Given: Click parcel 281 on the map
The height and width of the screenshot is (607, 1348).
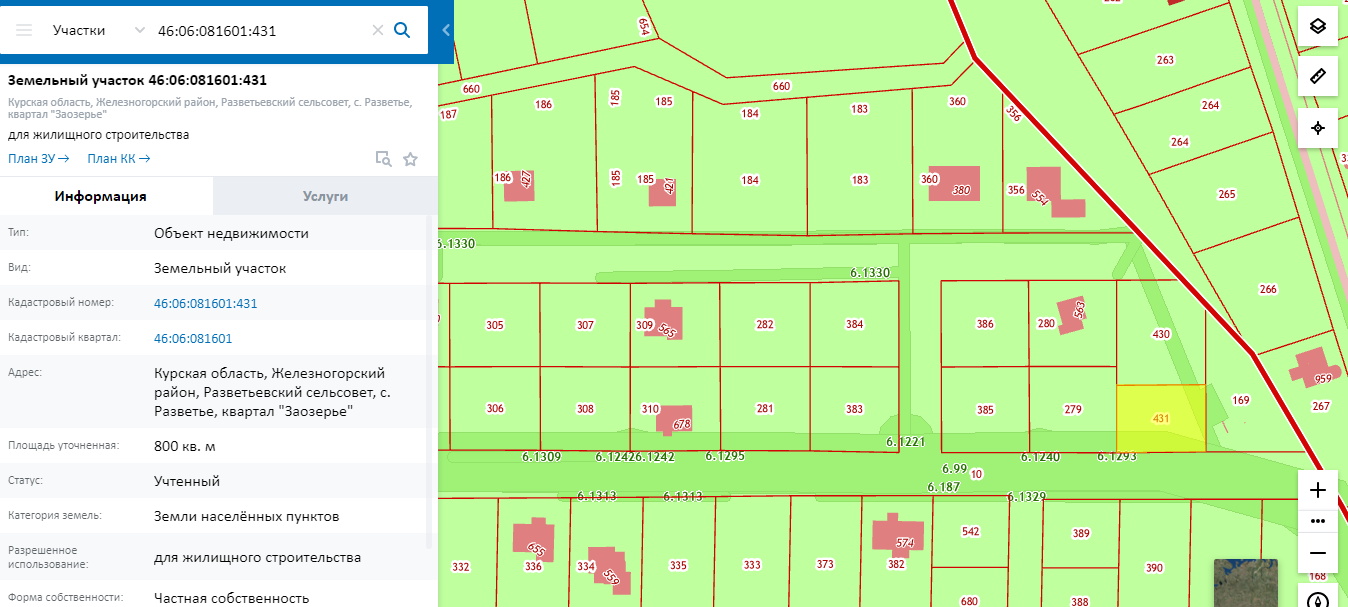Looking at the screenshot, I should pyautogui.click(x=765, y=408).
